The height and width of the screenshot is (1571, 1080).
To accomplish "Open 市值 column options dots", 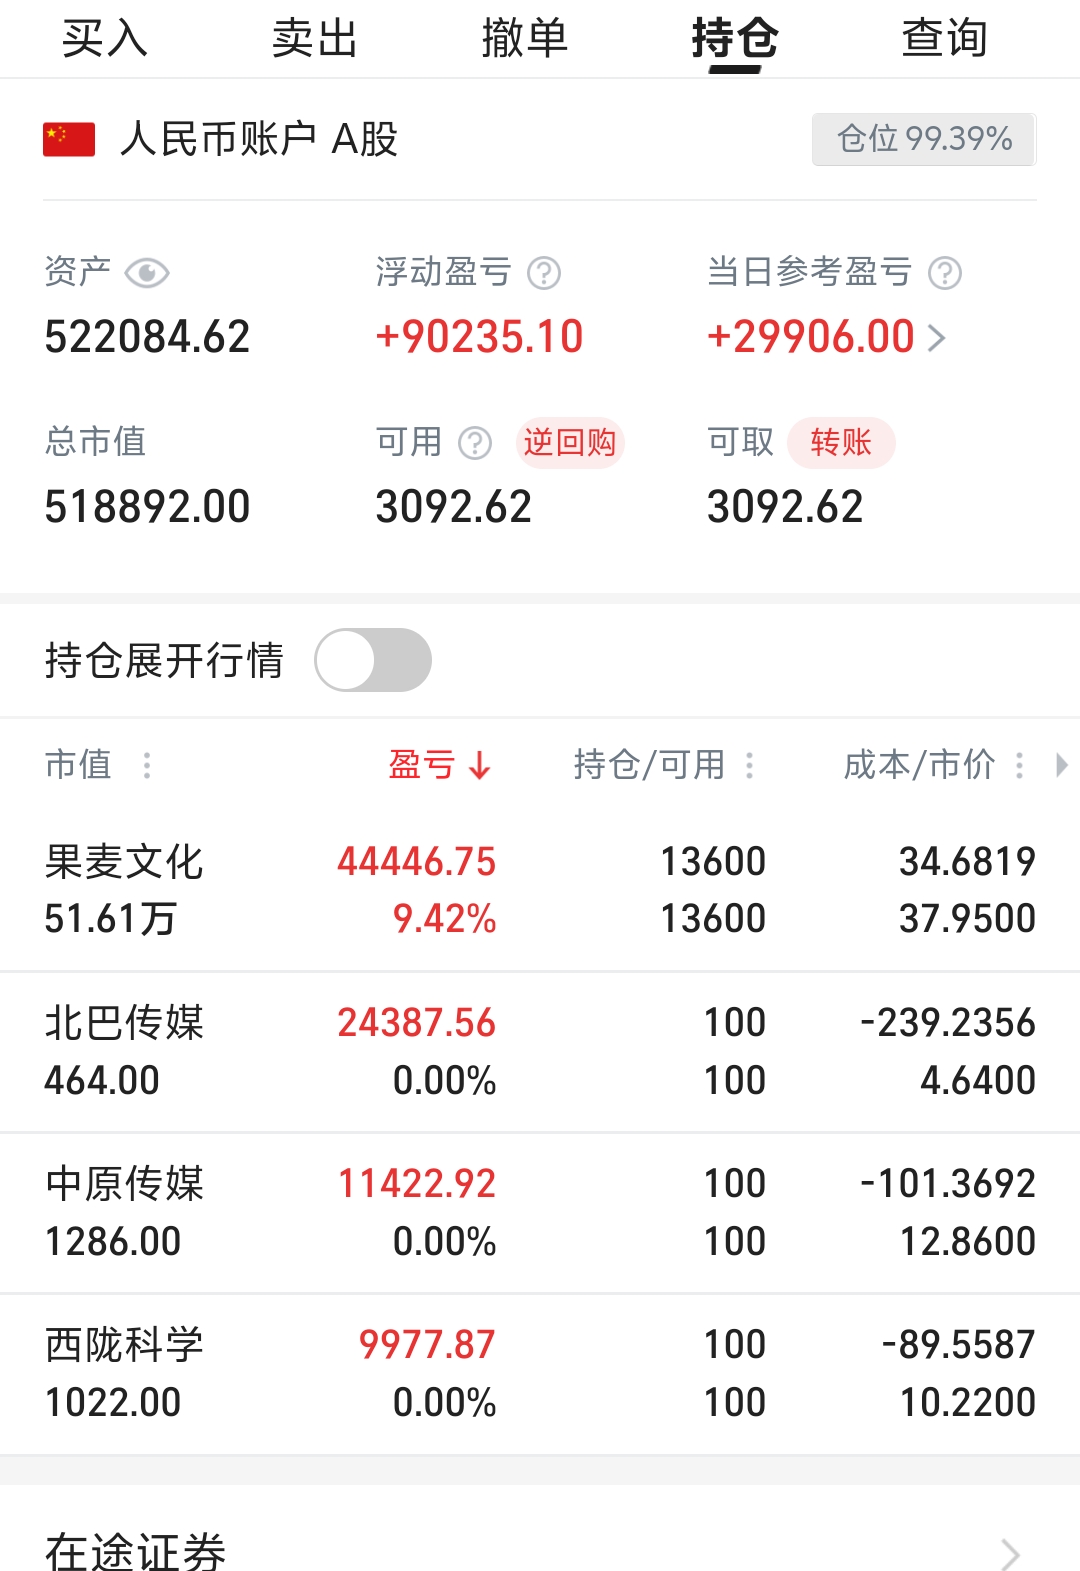I will pyautogui.click(x=147, y=766).
